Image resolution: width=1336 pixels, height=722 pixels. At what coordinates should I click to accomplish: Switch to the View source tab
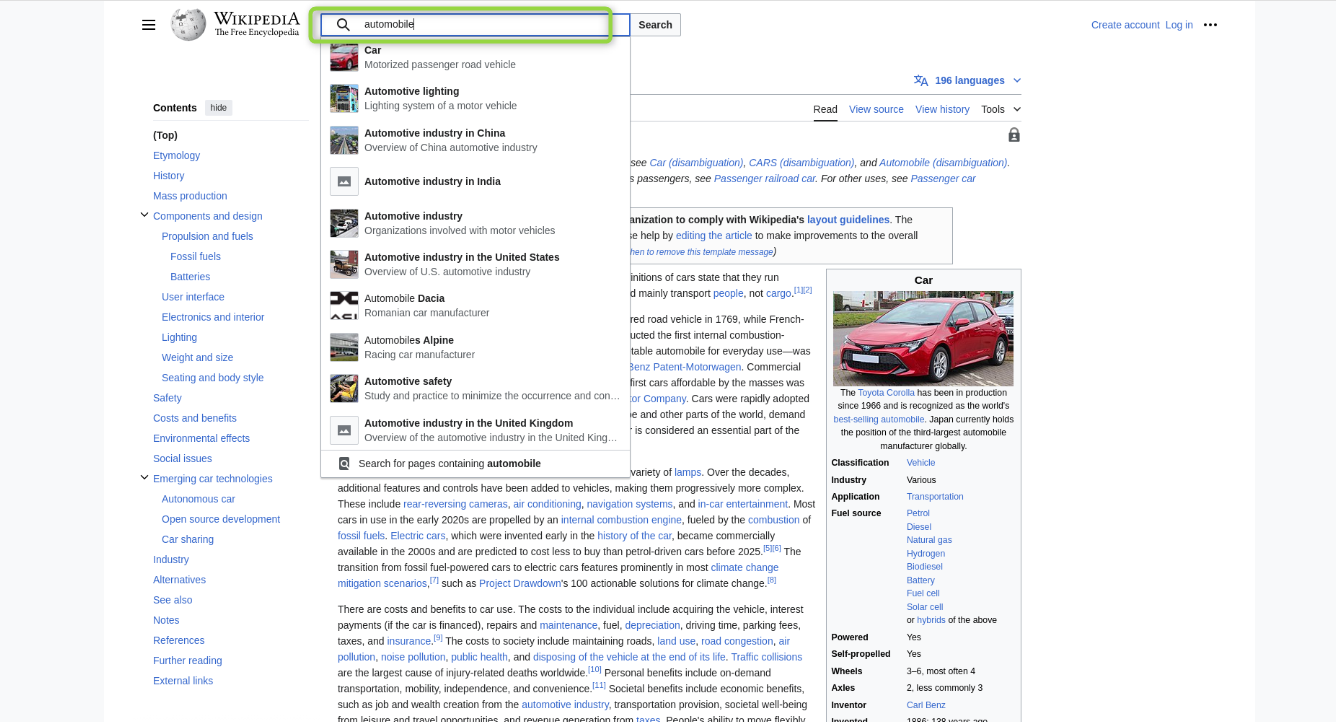pyautogui.click(x=876, y=109)
